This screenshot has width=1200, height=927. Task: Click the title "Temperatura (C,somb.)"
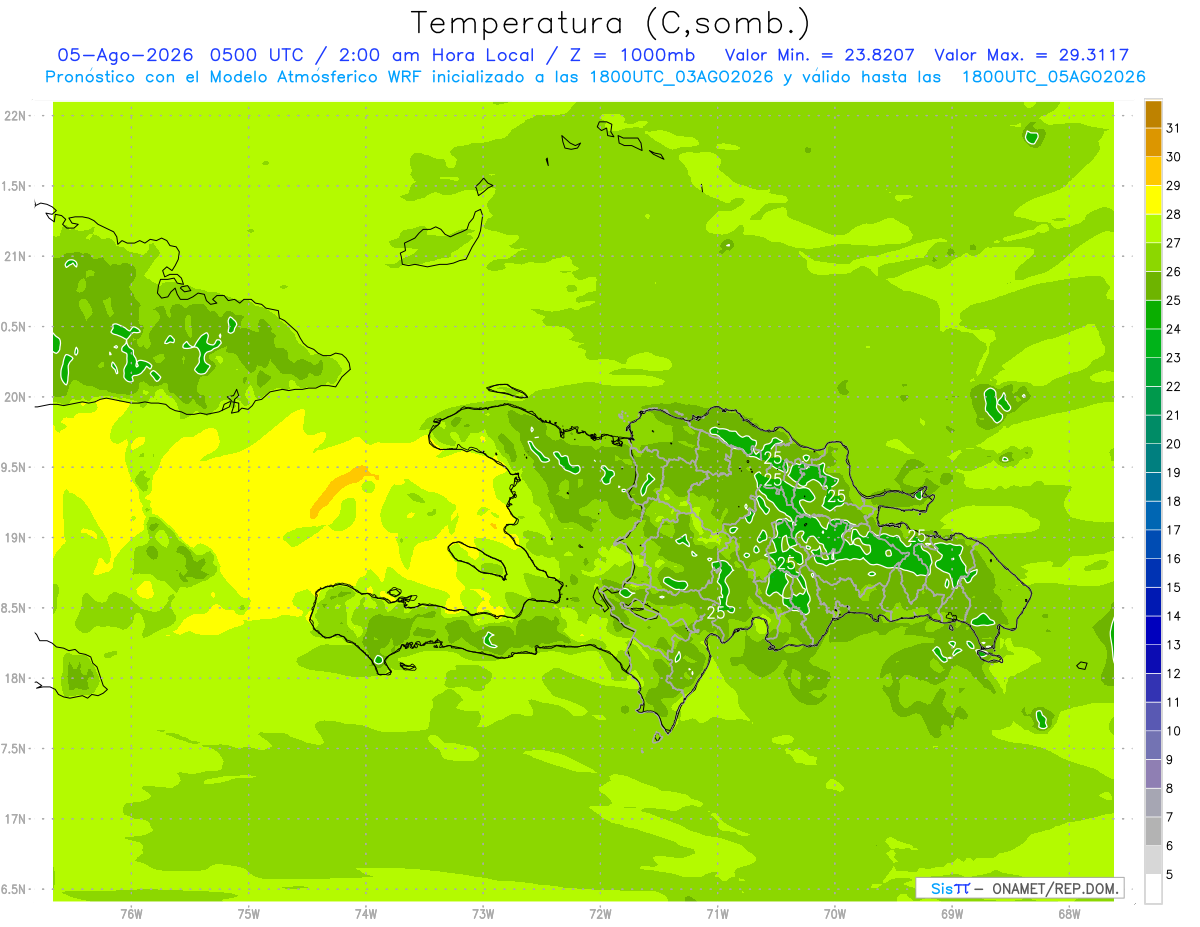coord(611,23)
